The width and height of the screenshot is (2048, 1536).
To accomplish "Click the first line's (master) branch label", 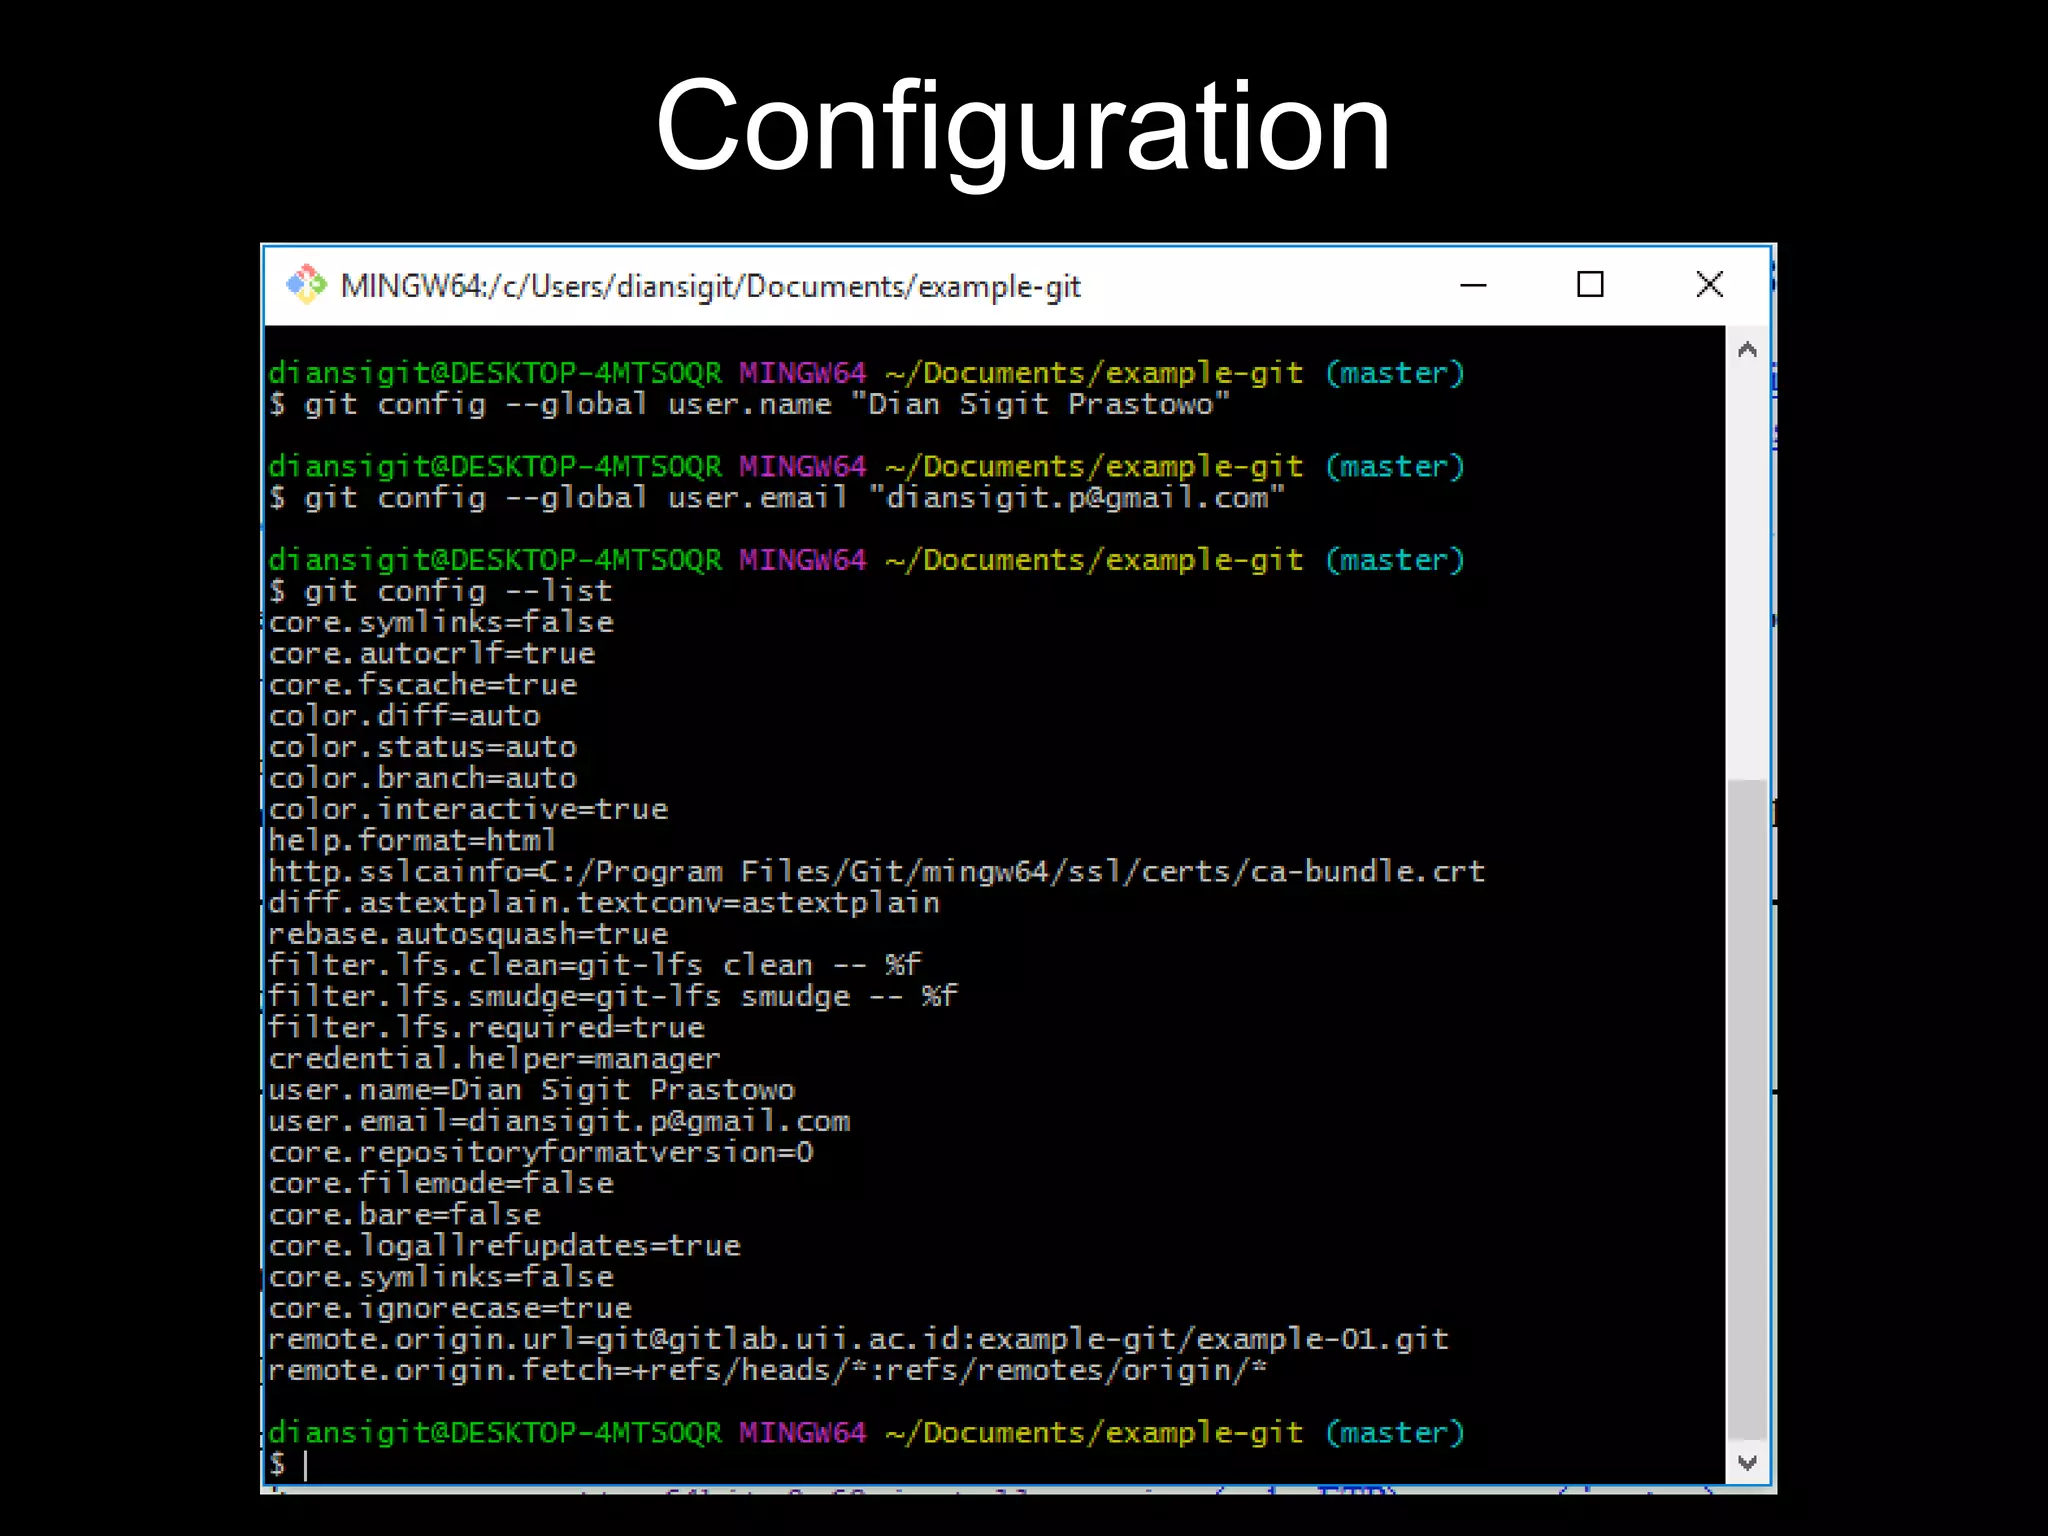I will [1394, 374].
